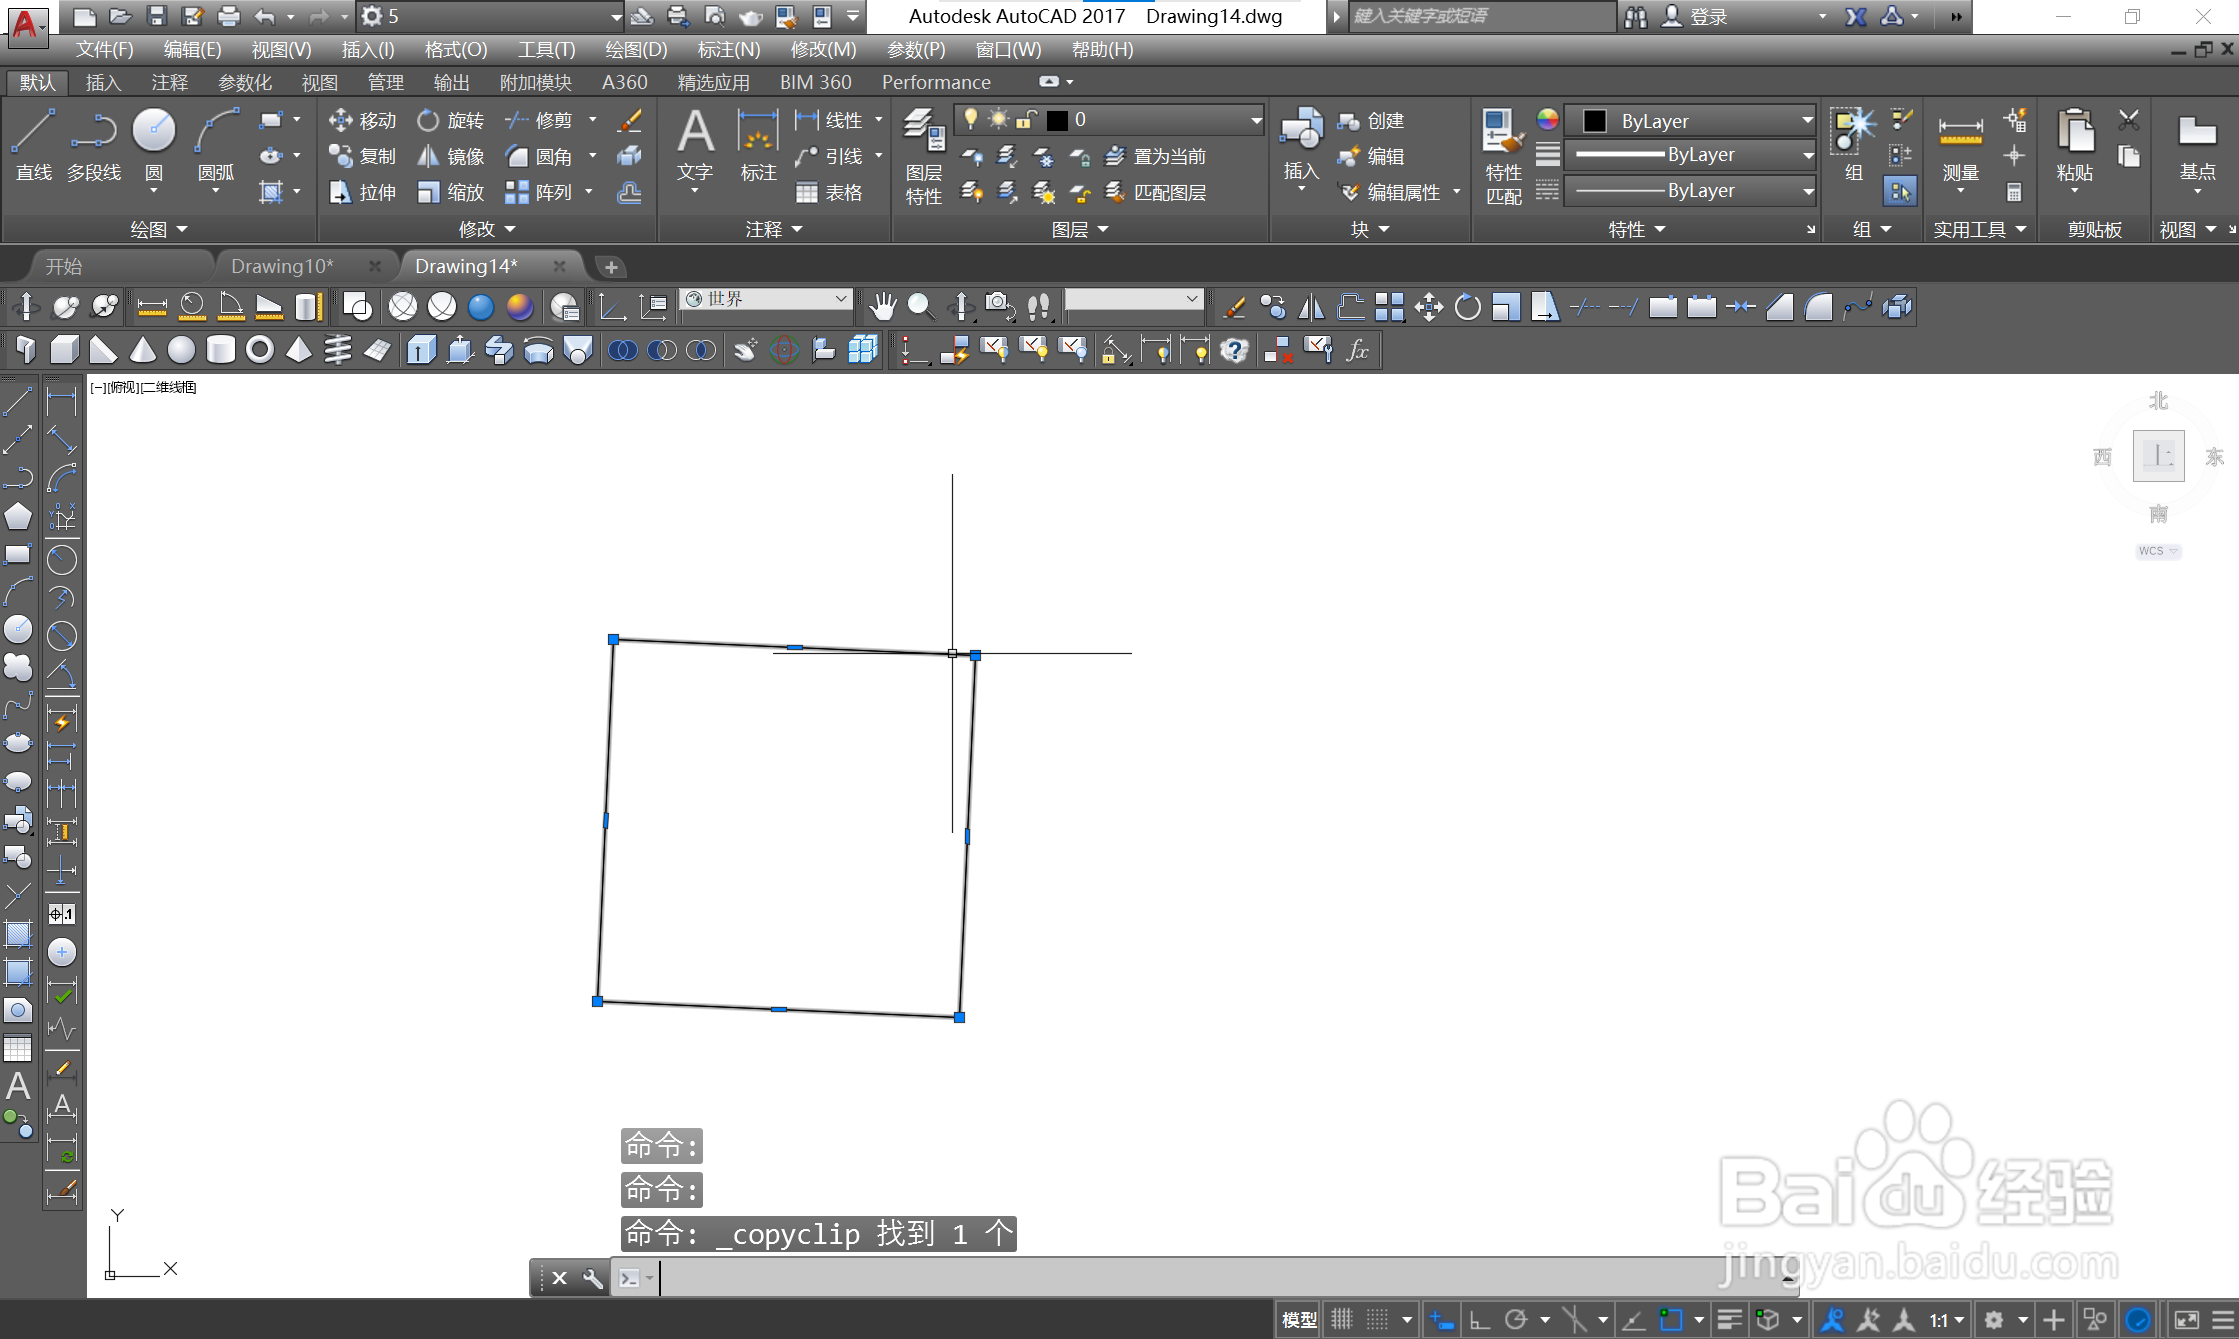The height and width of the screenshot is (1339, 2239).
Task: Open the 文件(F) menu
Action: 105,49
